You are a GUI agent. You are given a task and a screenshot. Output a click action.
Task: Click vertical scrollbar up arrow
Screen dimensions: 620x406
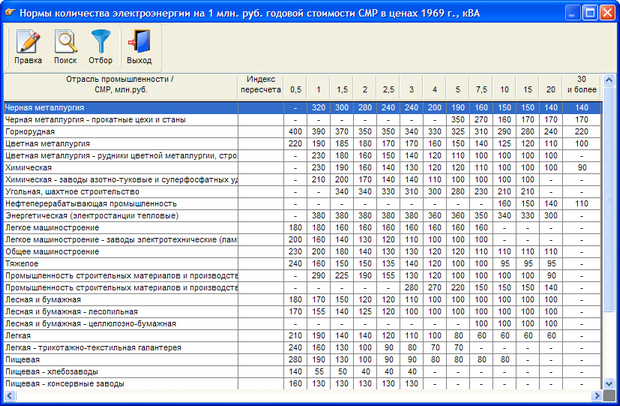[x=609, y=80]
